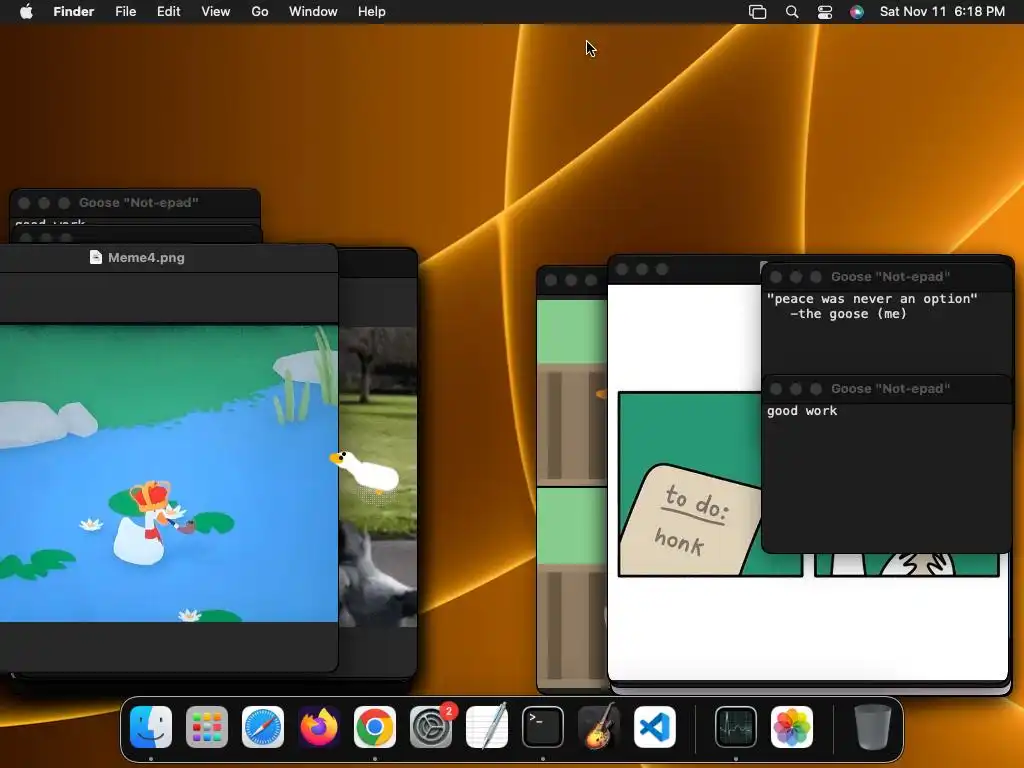Close the peace quote Not-epad window

776,277
